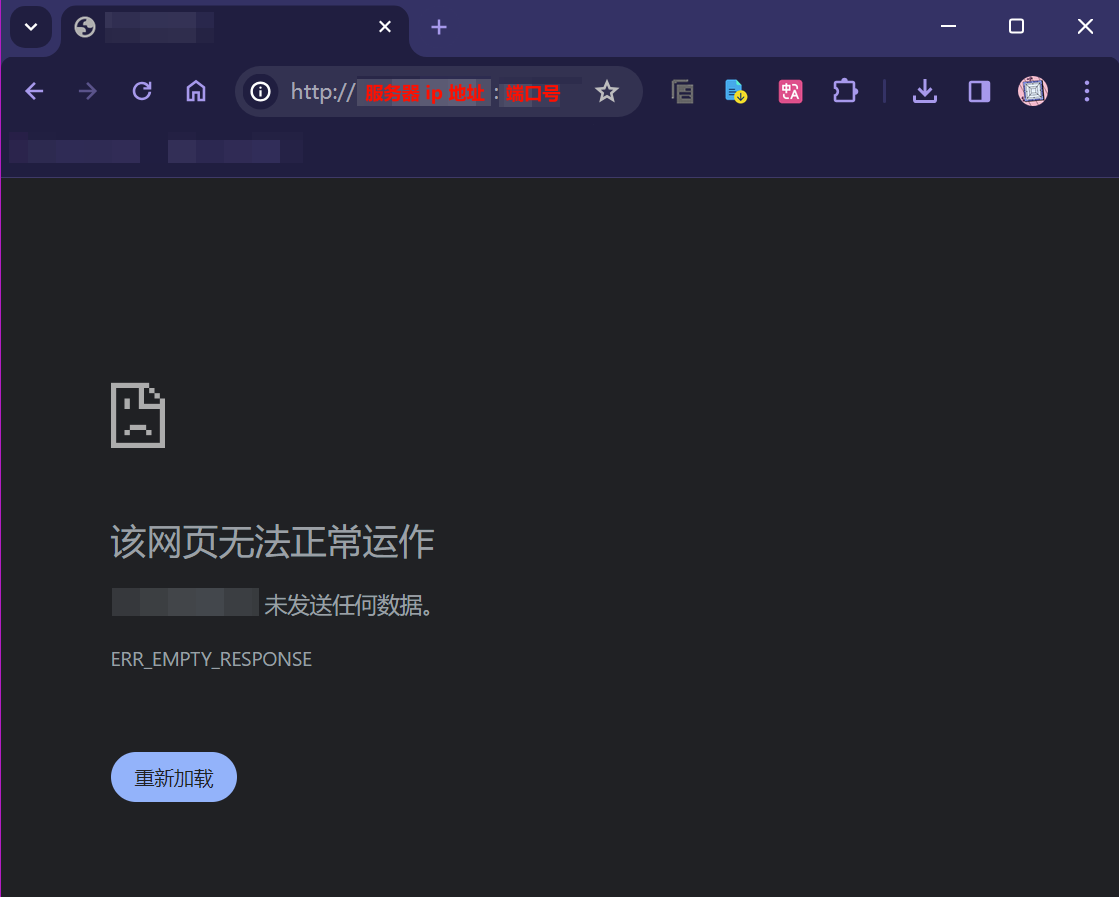
Task: Open the Extensions puzzle menu
Action: coord(844,92)
